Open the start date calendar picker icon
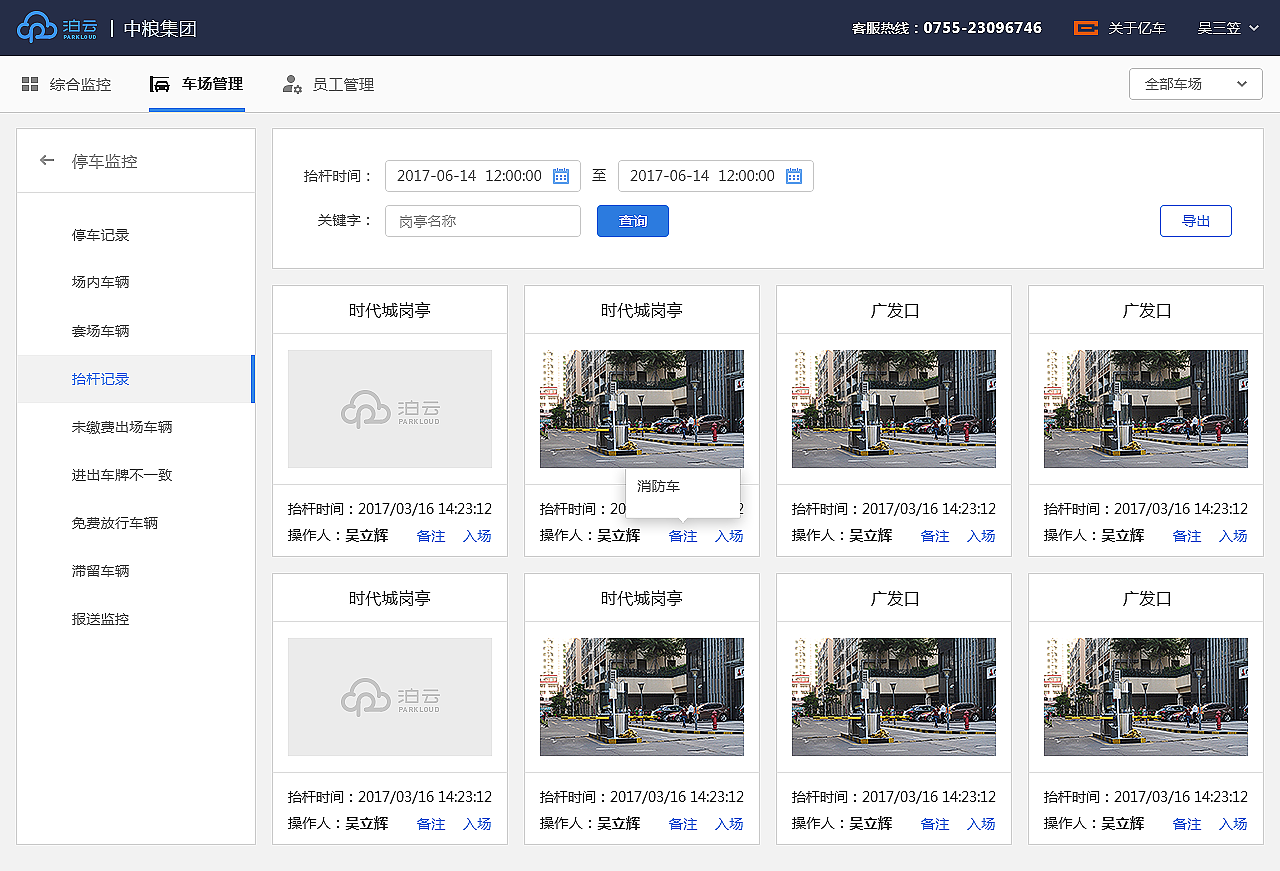Image resolution: width=1280 pixels, height=871 pixels. (563, 175)
